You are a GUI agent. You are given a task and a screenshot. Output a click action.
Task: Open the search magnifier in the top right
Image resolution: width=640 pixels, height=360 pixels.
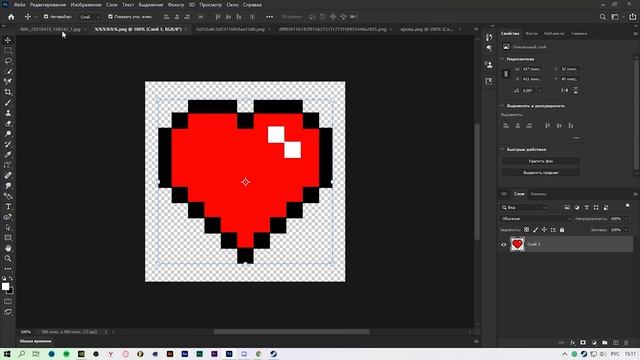(x=602, y=17)
